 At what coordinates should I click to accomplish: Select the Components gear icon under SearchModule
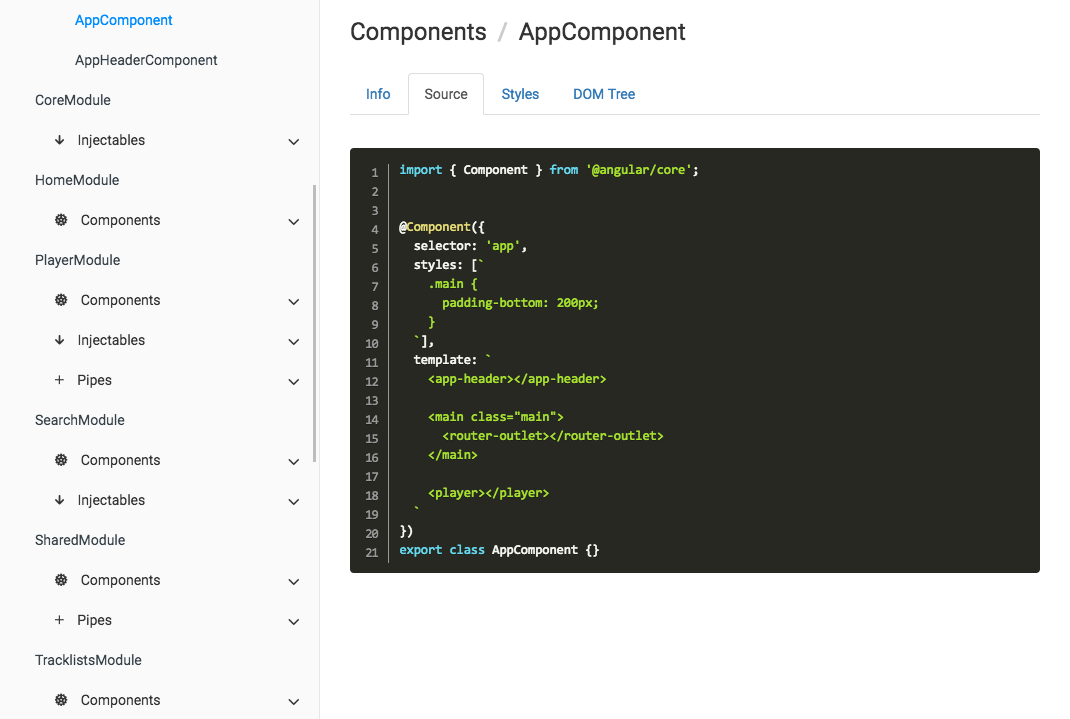[60, 460]
